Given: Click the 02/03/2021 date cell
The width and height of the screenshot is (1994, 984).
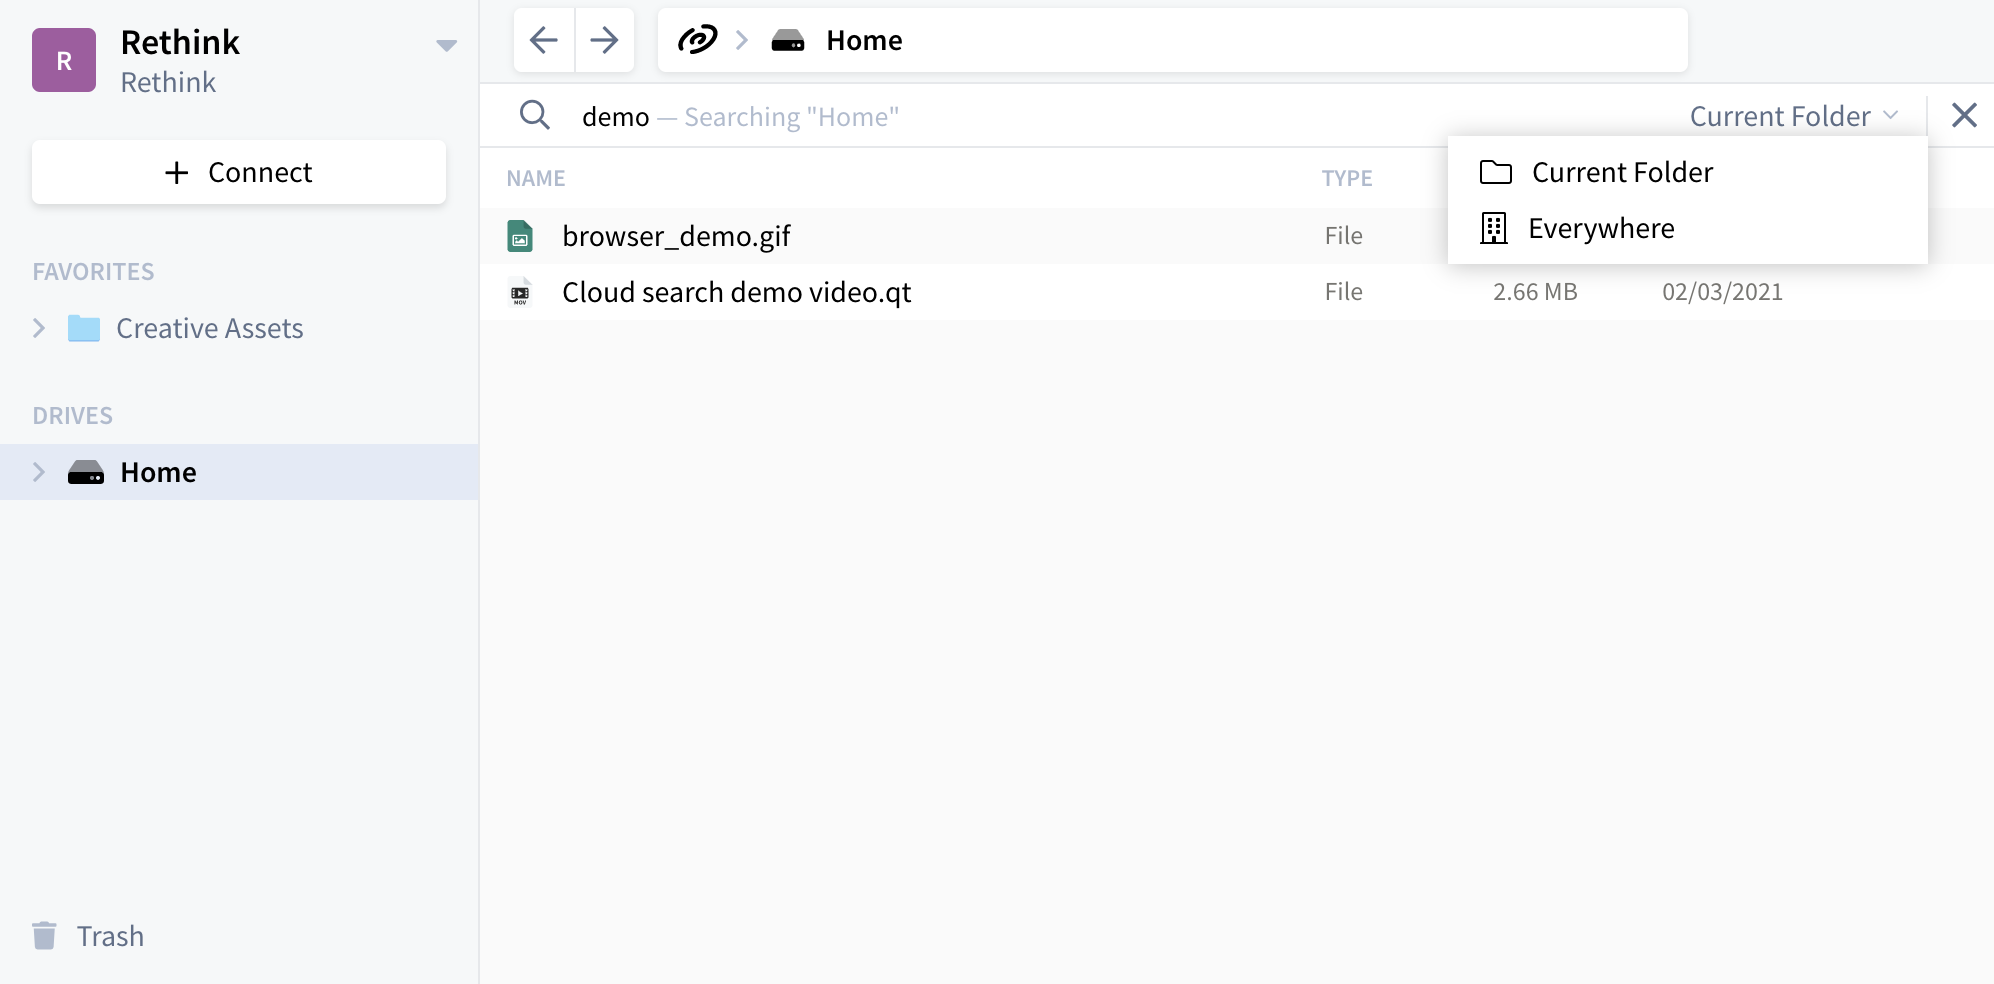Looking at the screenshot, I should 1722,292.
